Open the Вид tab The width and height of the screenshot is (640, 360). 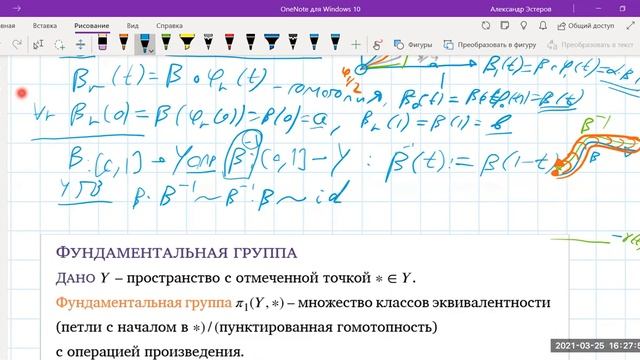pyautogui.click(x=132, y=25)
